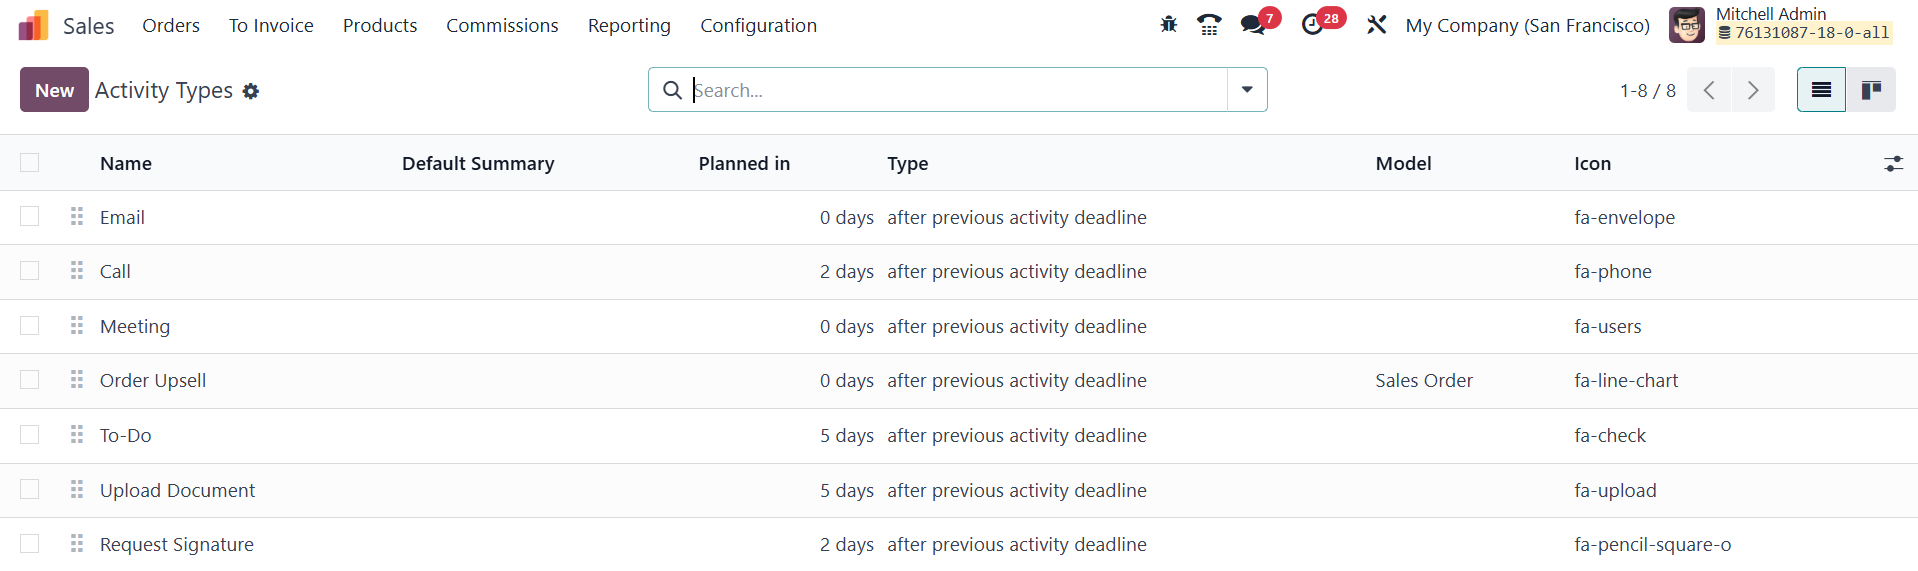Open the debug bug icon menu
Screen dimensions: 1918x571
pos(1168,25)
